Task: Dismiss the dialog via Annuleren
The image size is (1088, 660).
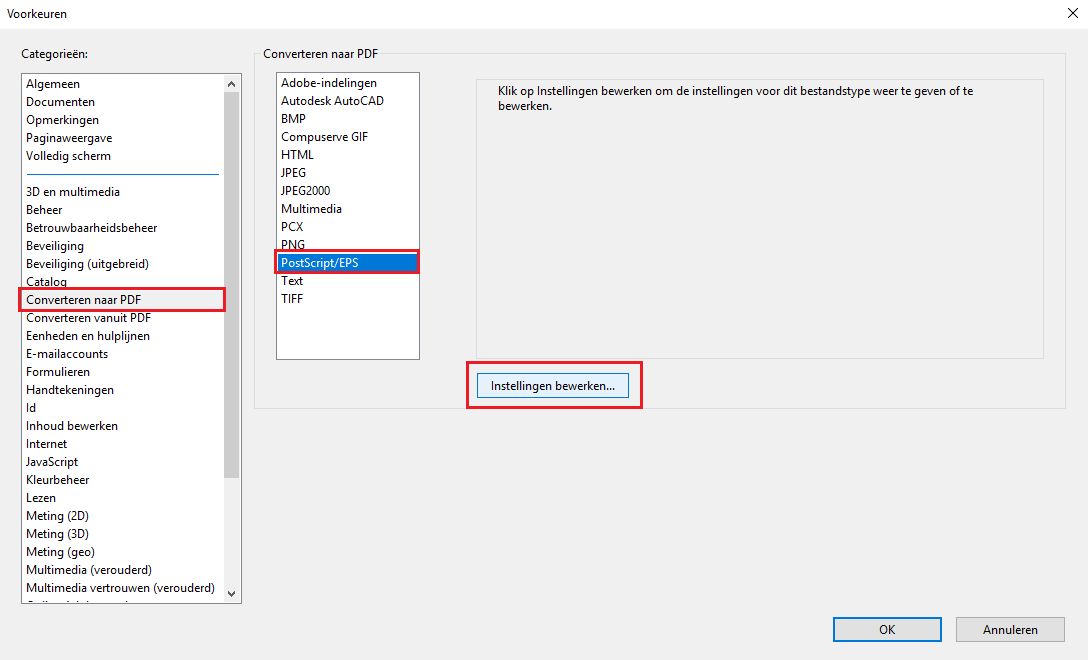Action: coord(1009,629)
